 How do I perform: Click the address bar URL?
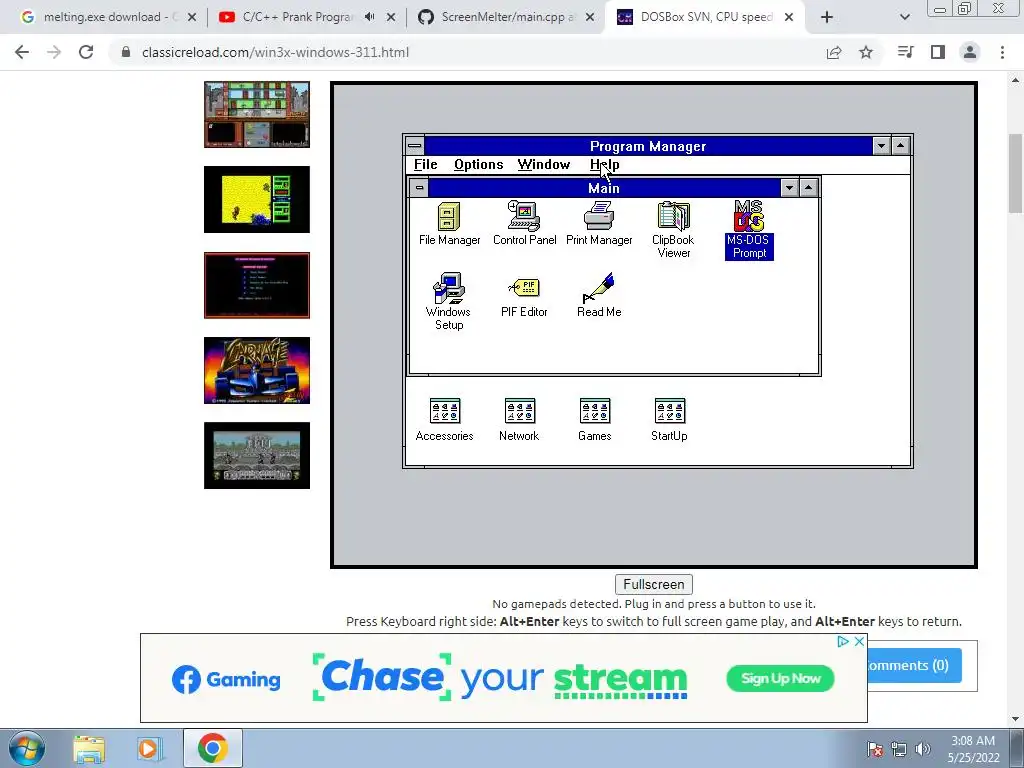pos(275,52)
